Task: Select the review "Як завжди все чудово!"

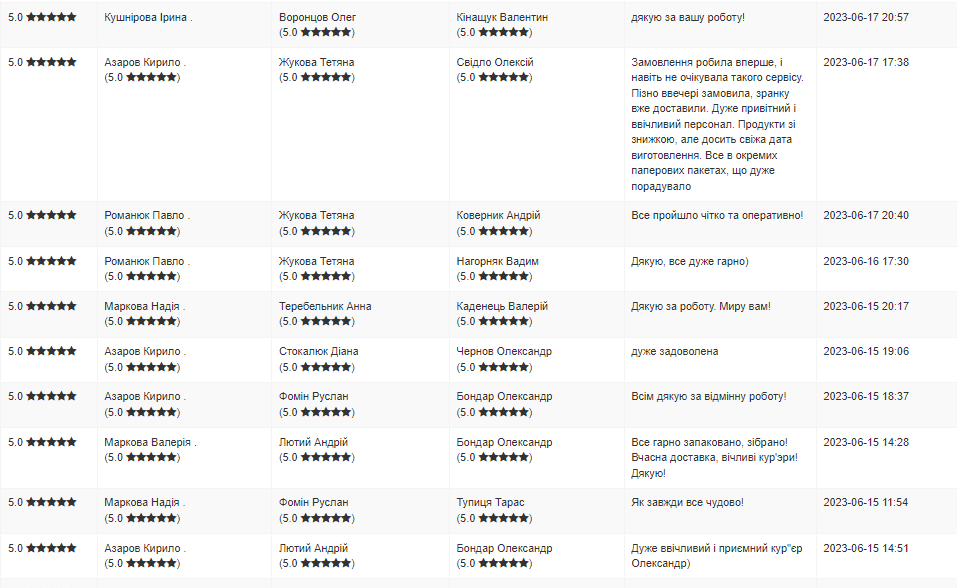Action: [x=687, y=502]
